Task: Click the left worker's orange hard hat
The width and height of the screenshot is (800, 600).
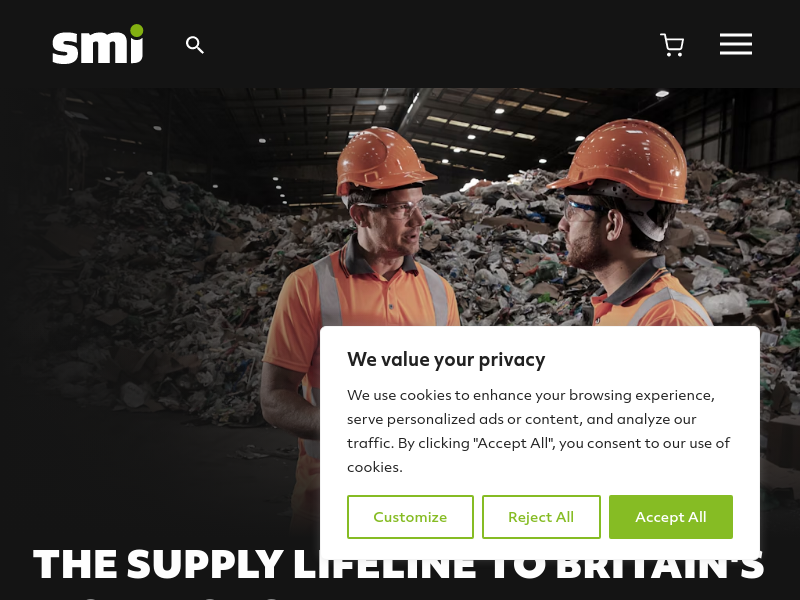Action: pos(384,159)
